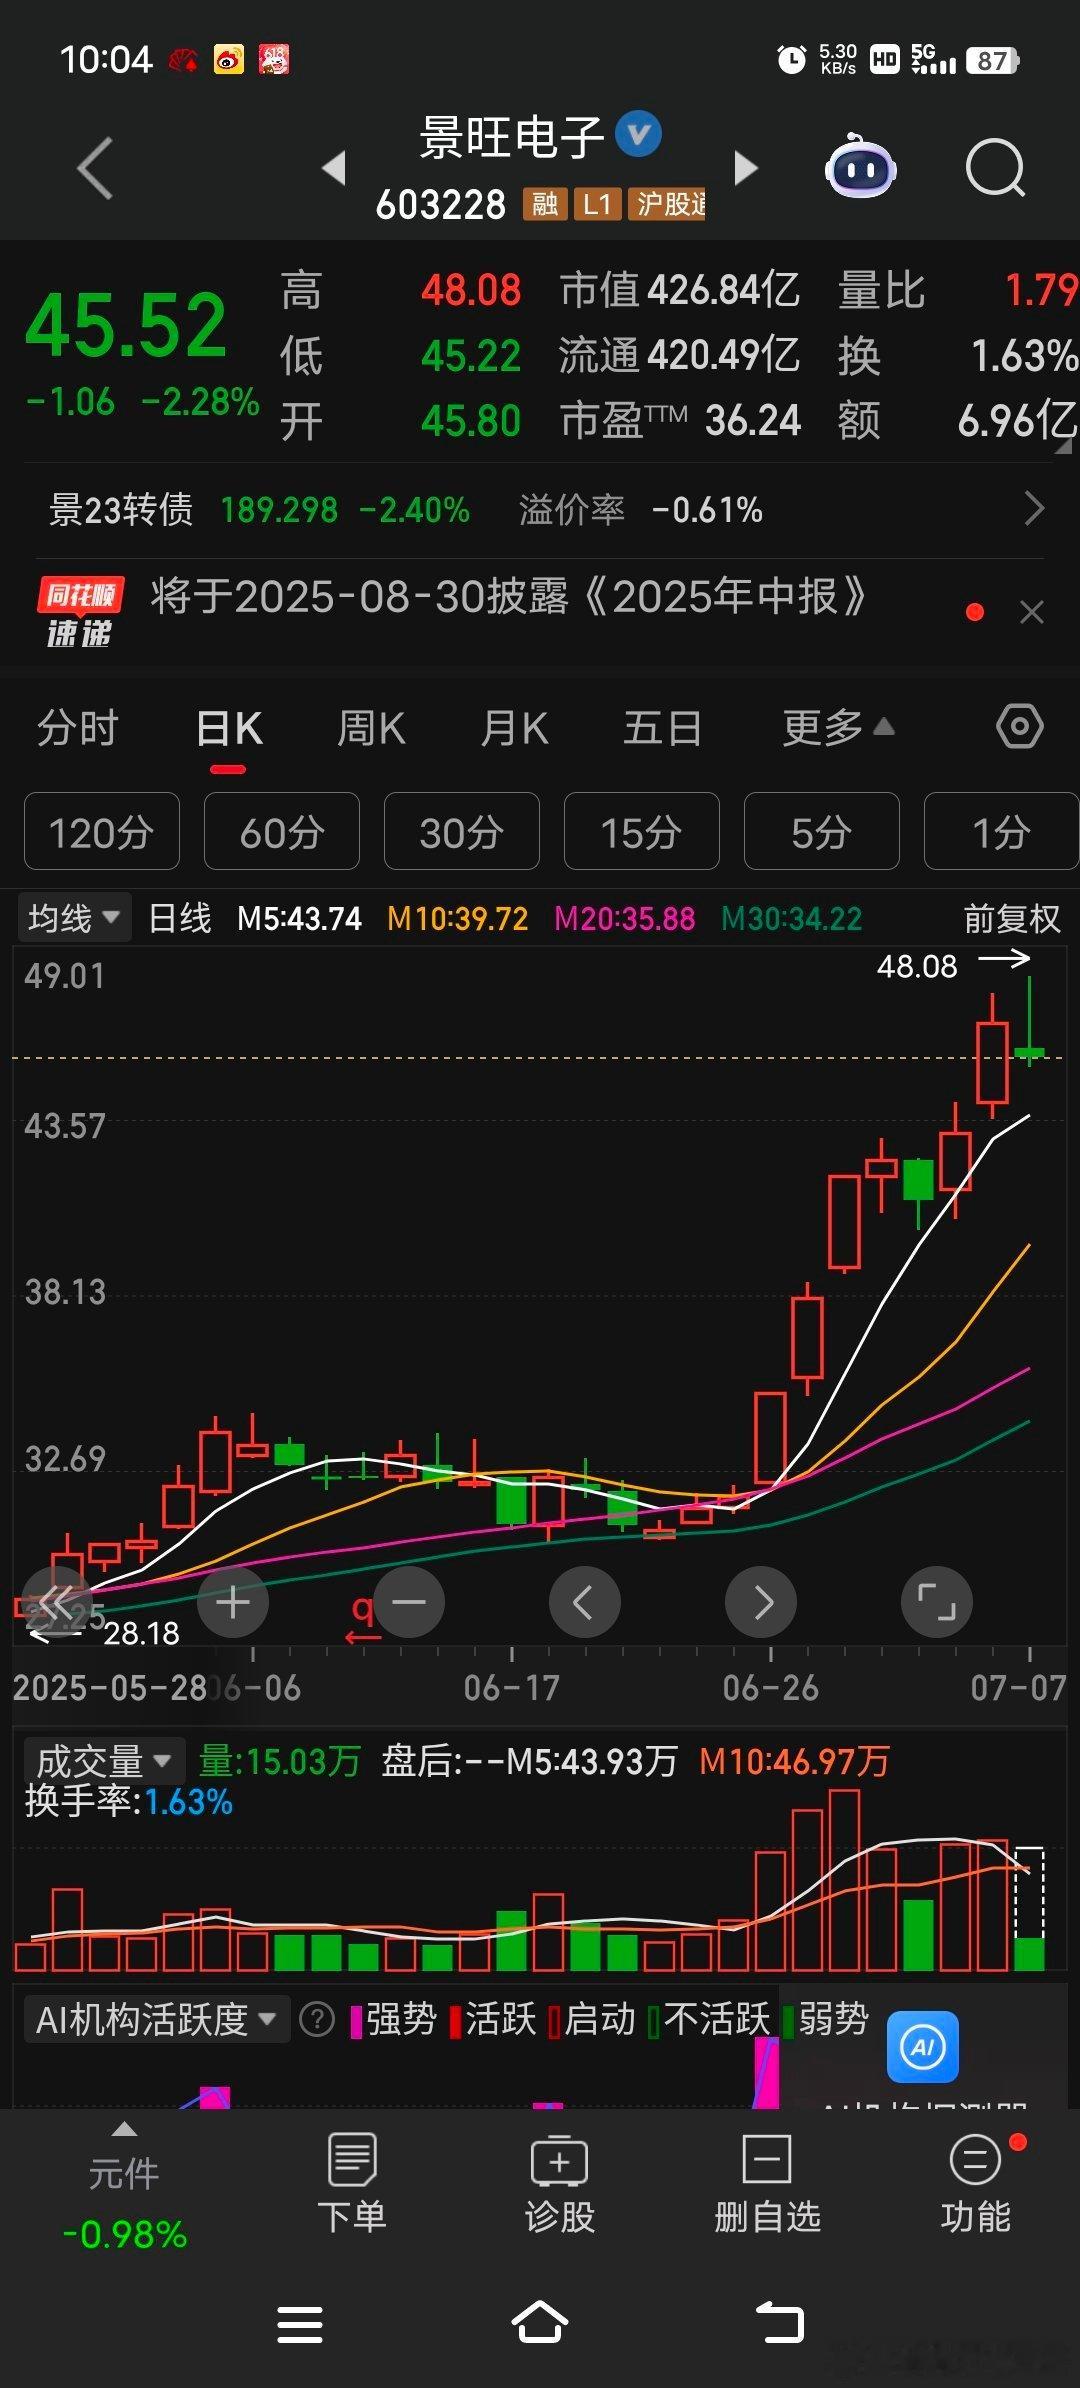
Task: Select the 日K daily tab
Action: point(229,727)
